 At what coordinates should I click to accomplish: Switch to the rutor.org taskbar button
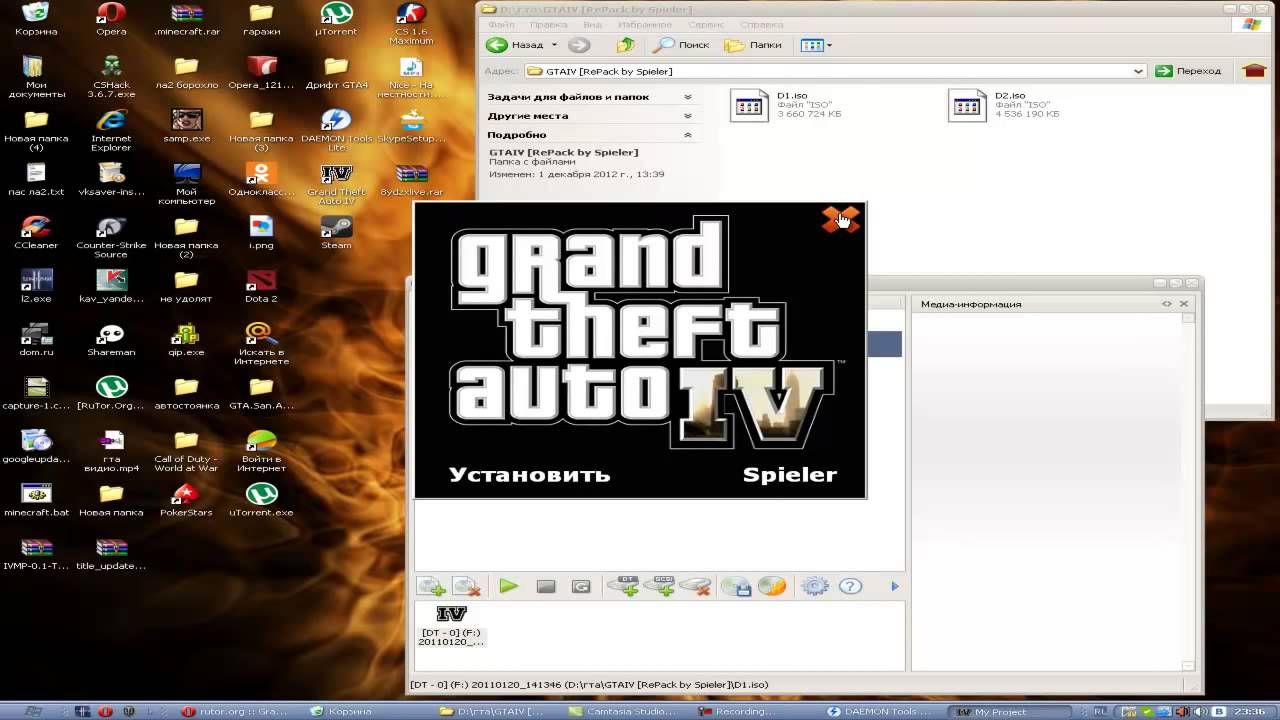[237, 711]
